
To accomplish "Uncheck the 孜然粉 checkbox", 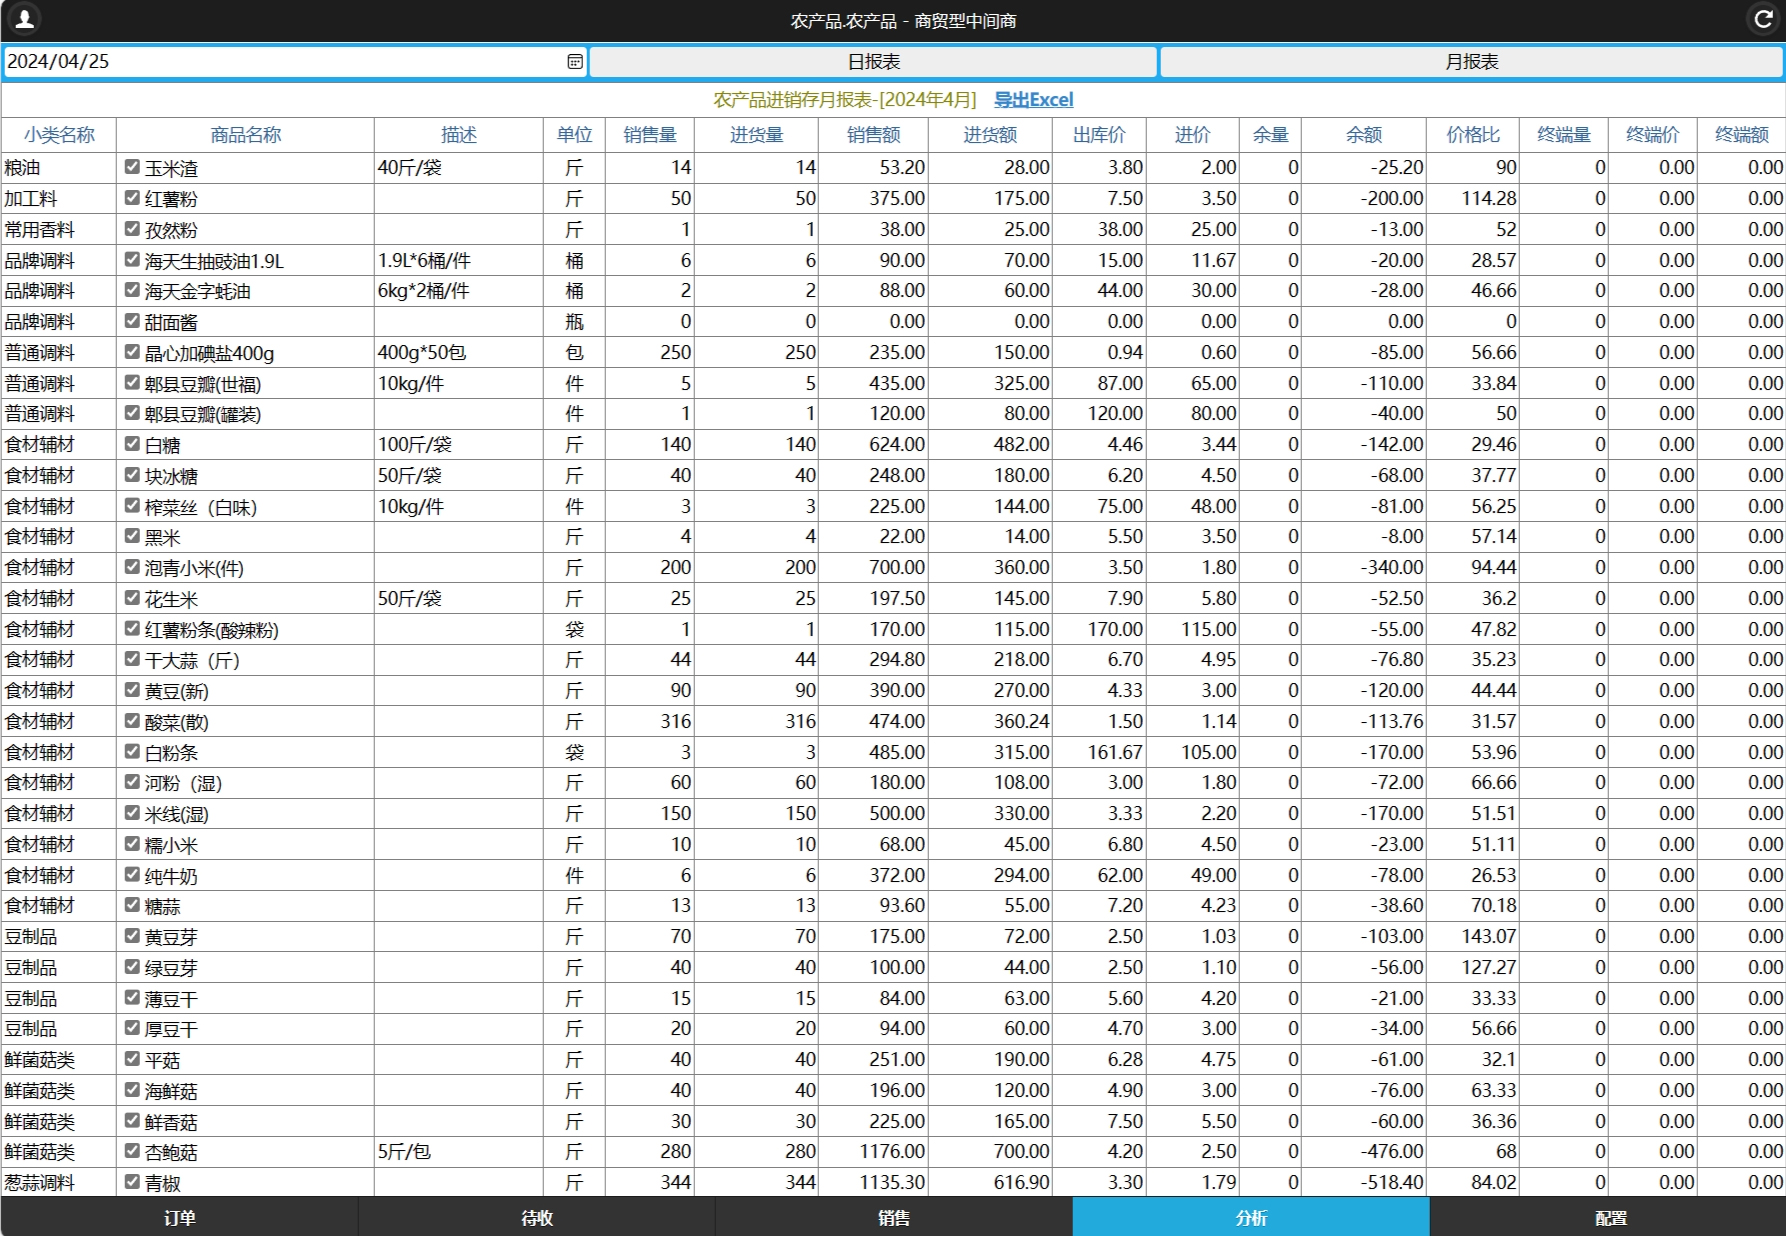I will [132, 229].
